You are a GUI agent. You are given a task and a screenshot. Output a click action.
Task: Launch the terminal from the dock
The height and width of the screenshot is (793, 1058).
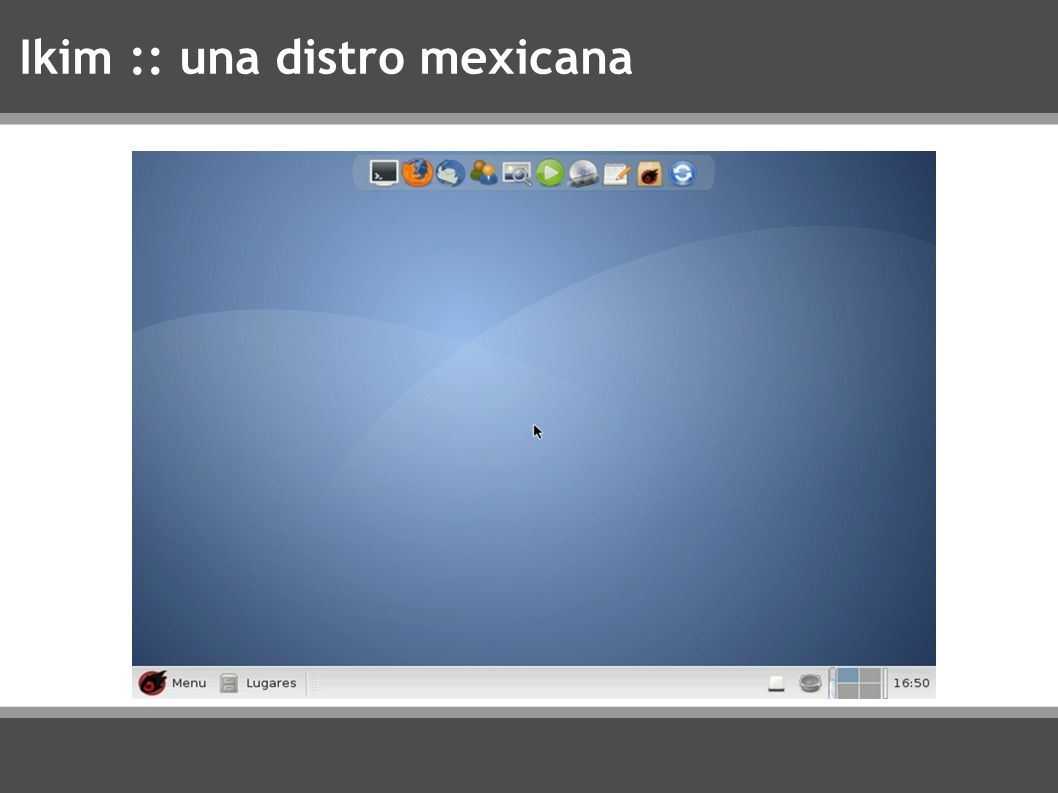point(384,173)
